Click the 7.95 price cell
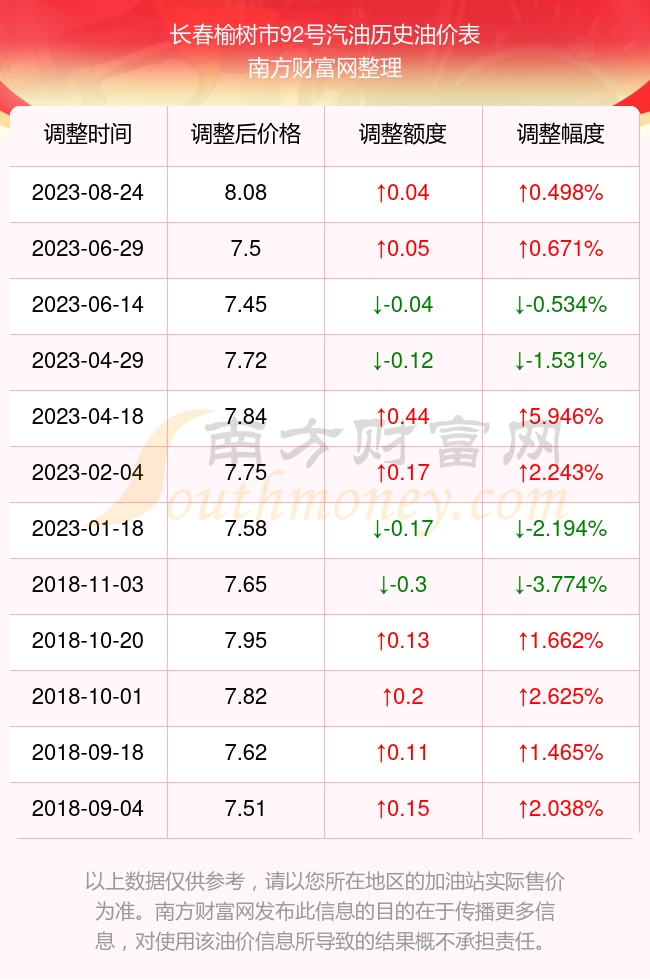Image resolution: width=650 pixels, height=980 pixels. pyautogui.click(x=246, y=641)
